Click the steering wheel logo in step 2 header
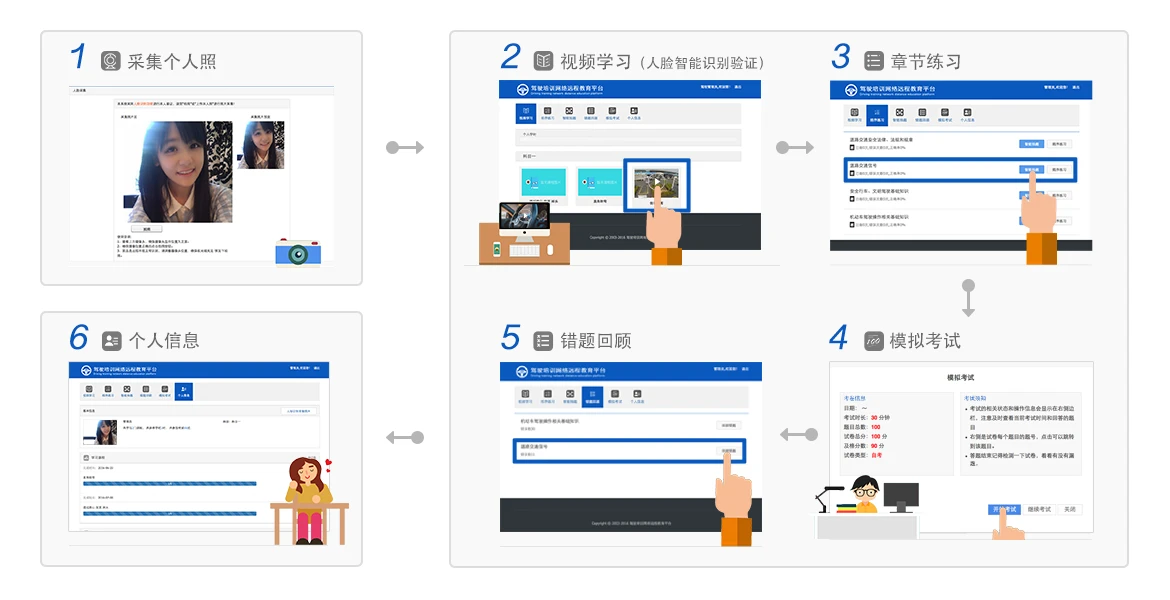This screenshot has height=600, width=1170. pyautogui.click(x=523, y=90)
